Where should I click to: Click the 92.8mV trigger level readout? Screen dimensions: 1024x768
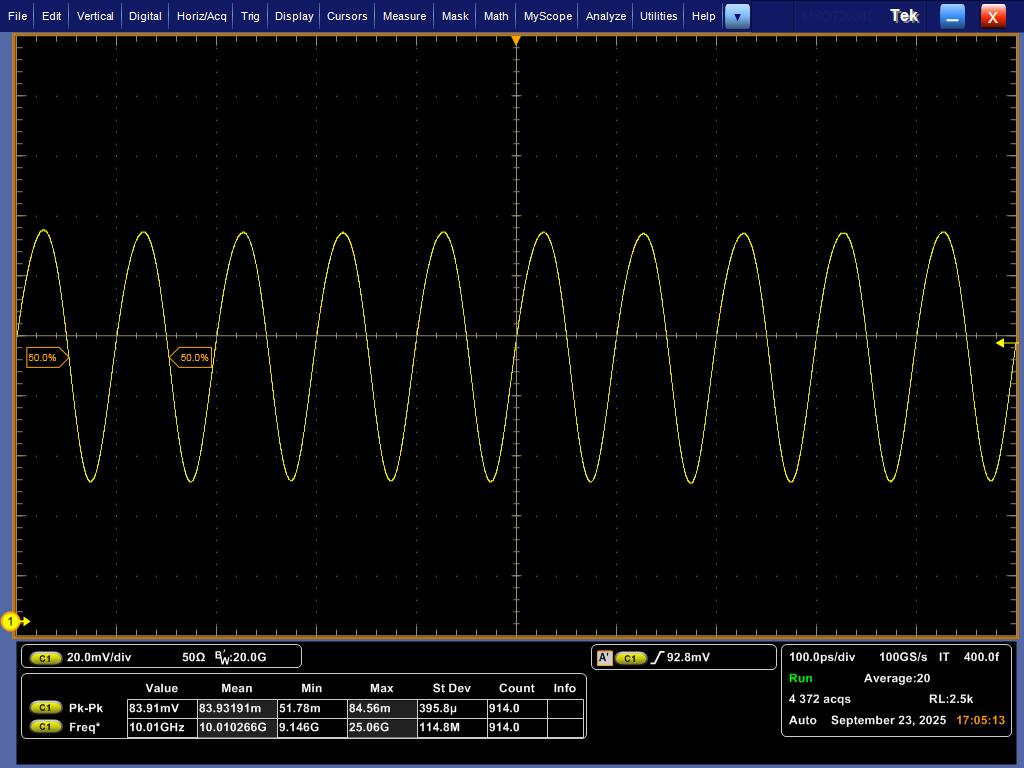tap(688, 658)
